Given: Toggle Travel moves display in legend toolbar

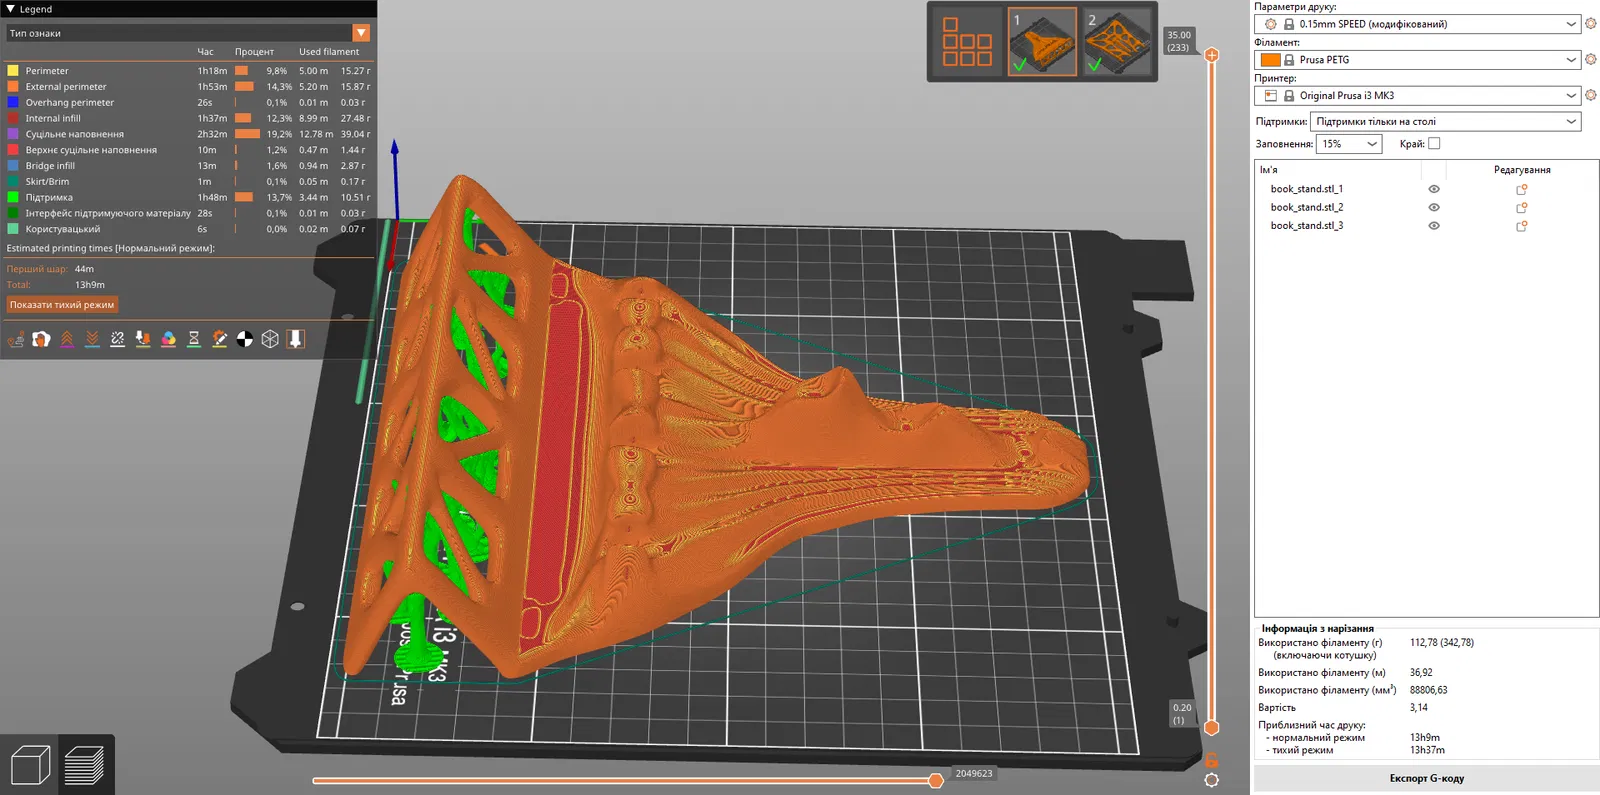Looking at the screenshot, I should click(16, 339).
